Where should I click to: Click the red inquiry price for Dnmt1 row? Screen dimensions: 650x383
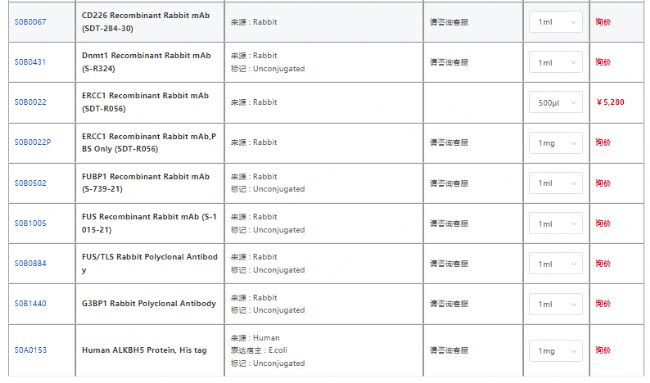[603, 62]
